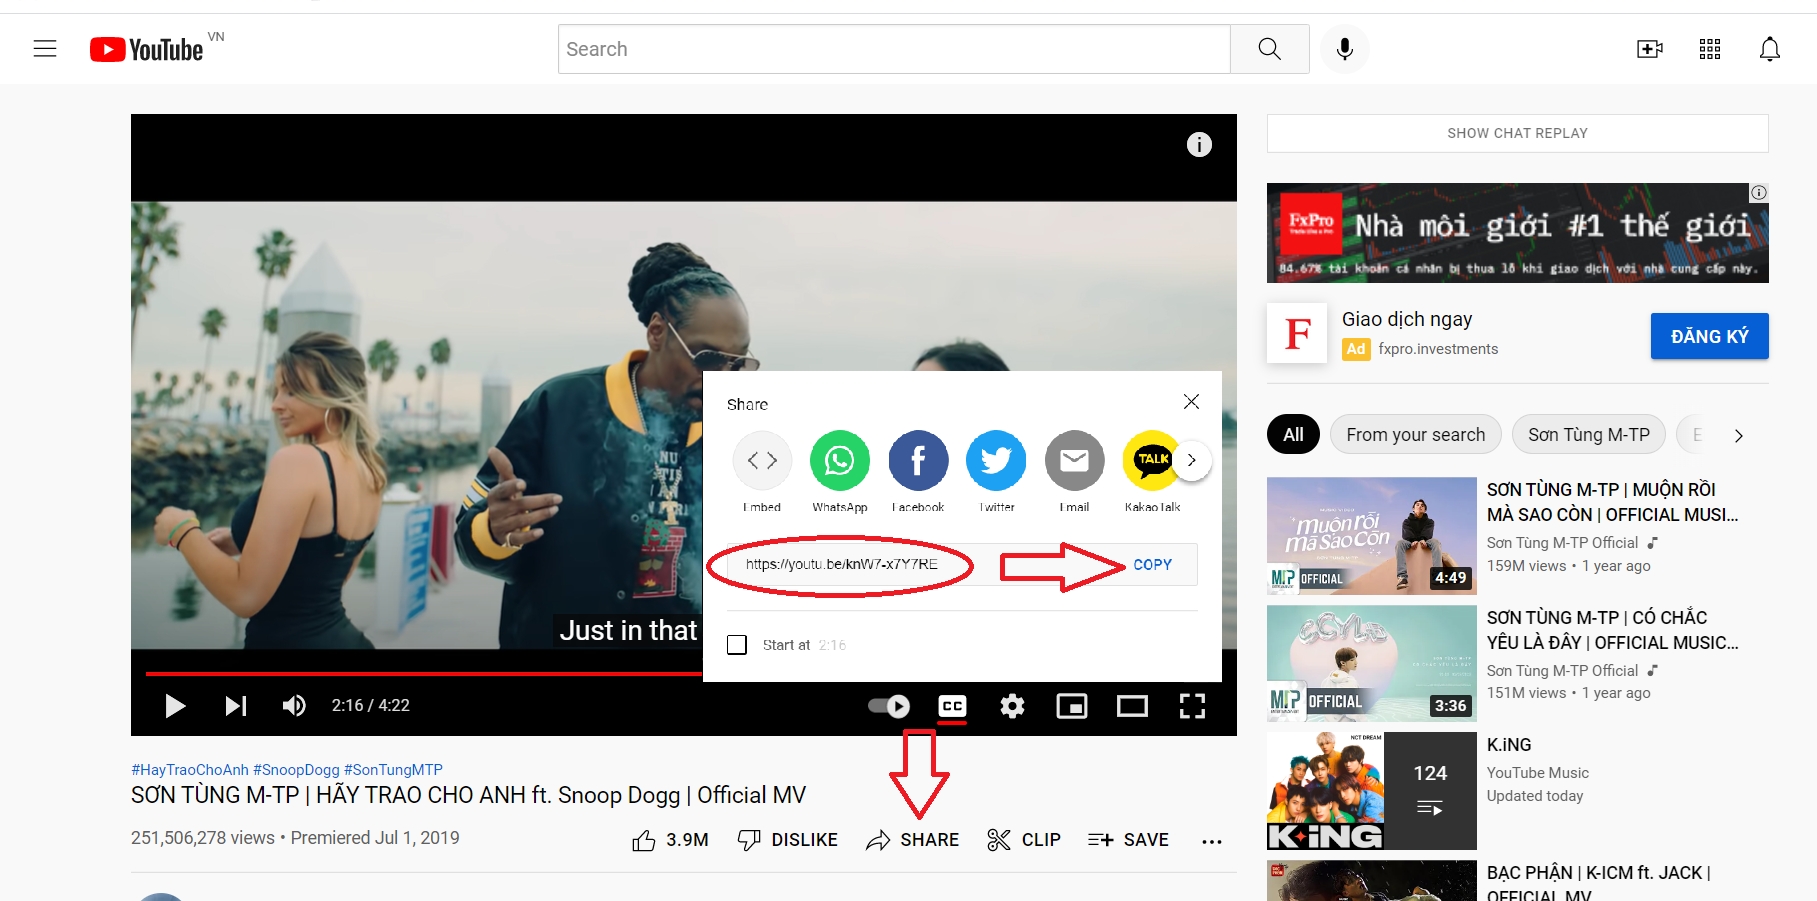This screenshot has width=1817, height=901.
Task: Toggle closed captions (CC) button
Action: [952, 707]
